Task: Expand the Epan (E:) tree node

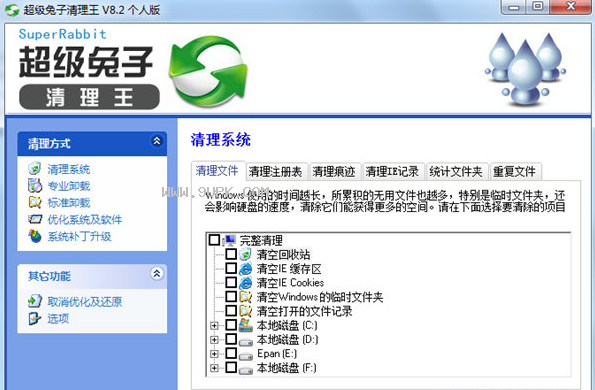Action: pos(214,354)
